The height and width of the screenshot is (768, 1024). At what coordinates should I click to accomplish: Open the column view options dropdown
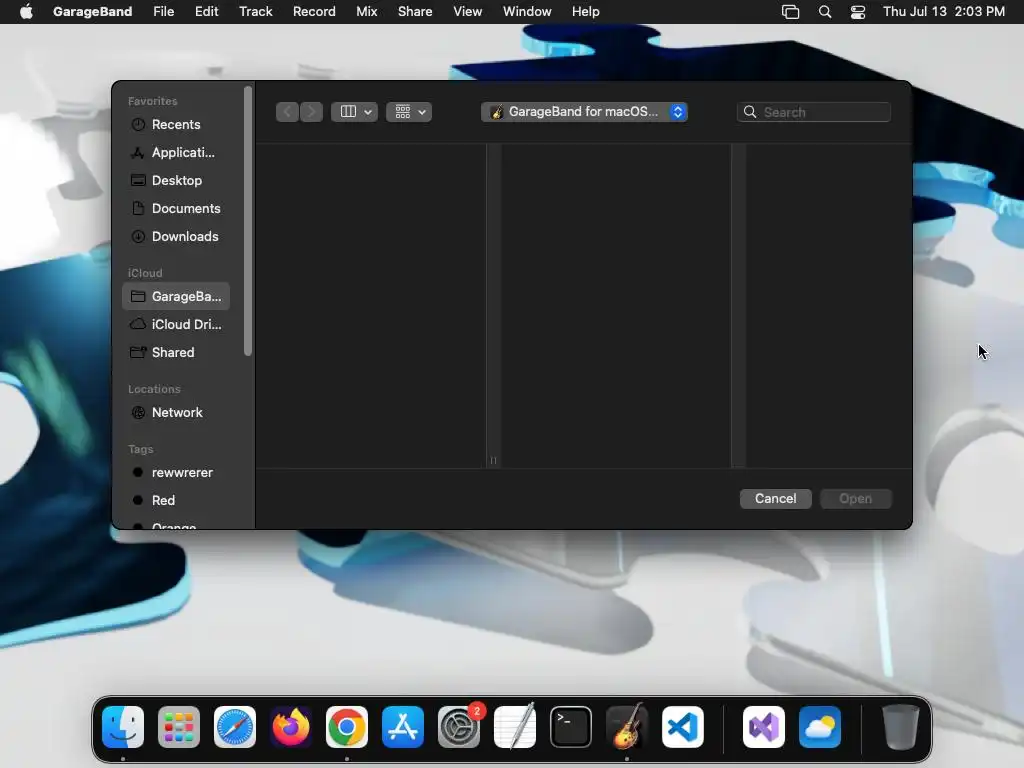[x=355, y=112]
